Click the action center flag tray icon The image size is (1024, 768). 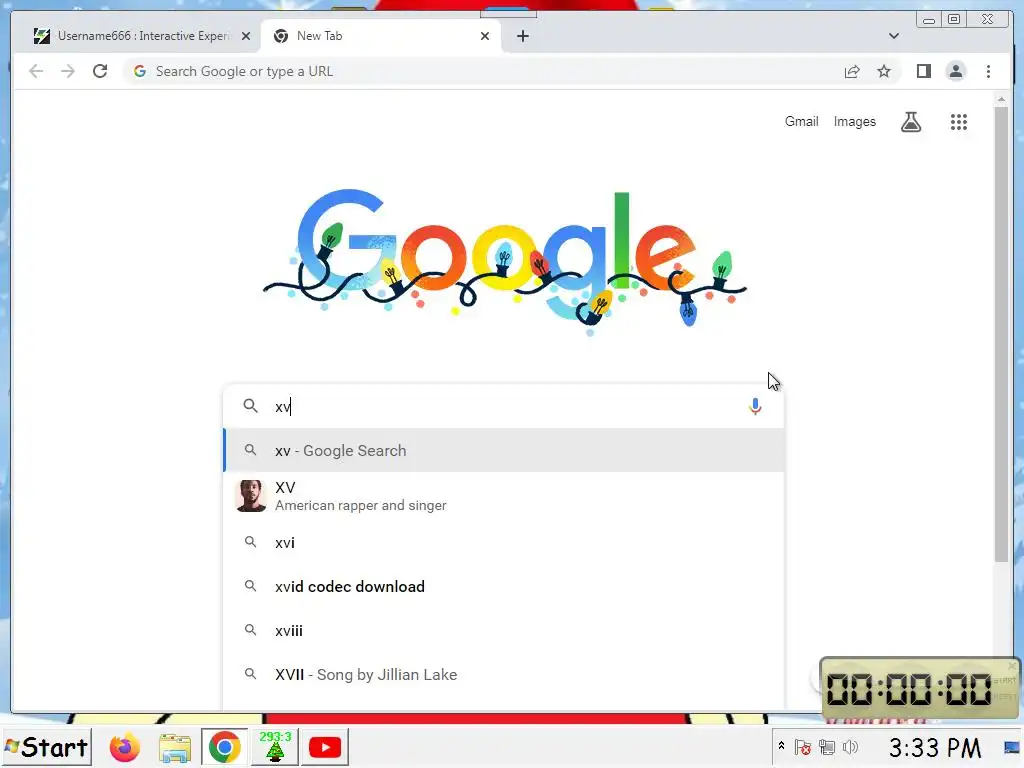point(803,747)
